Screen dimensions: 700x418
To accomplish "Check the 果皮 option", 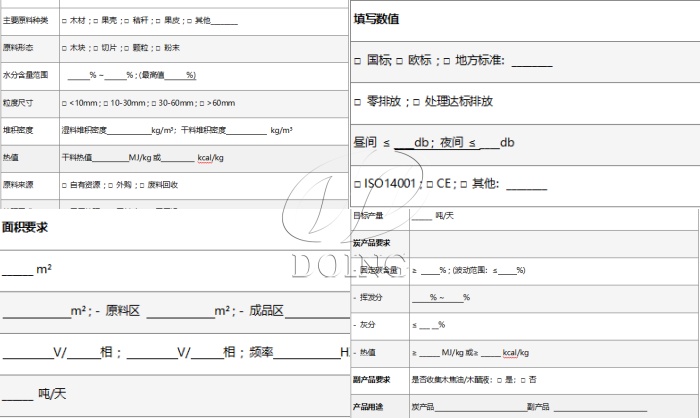I will pos(158,21).
